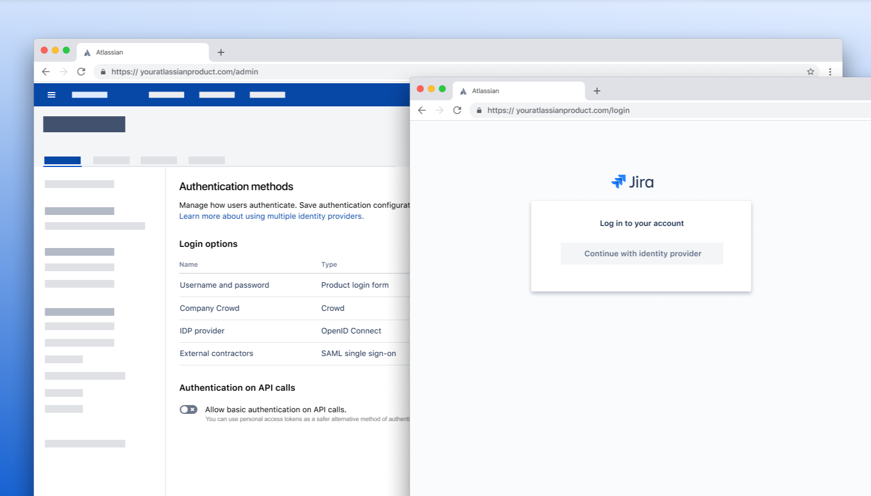The height and width of the screenshot is (496, 871).
Task: Open a new tab in the login window
Action: click(597, 91)
